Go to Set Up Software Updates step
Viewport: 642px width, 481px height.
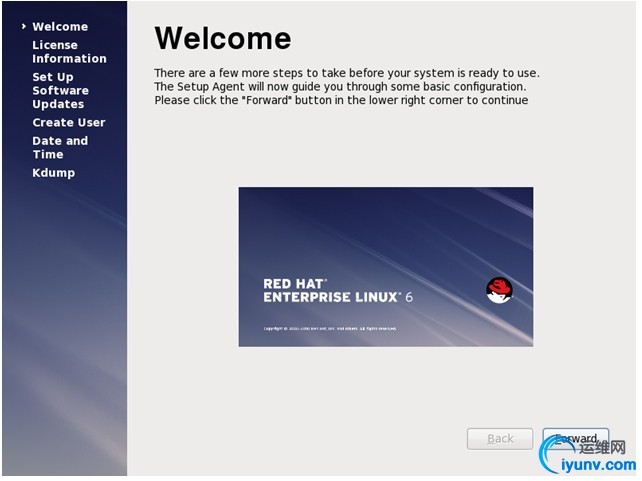[x=60, y=90]
